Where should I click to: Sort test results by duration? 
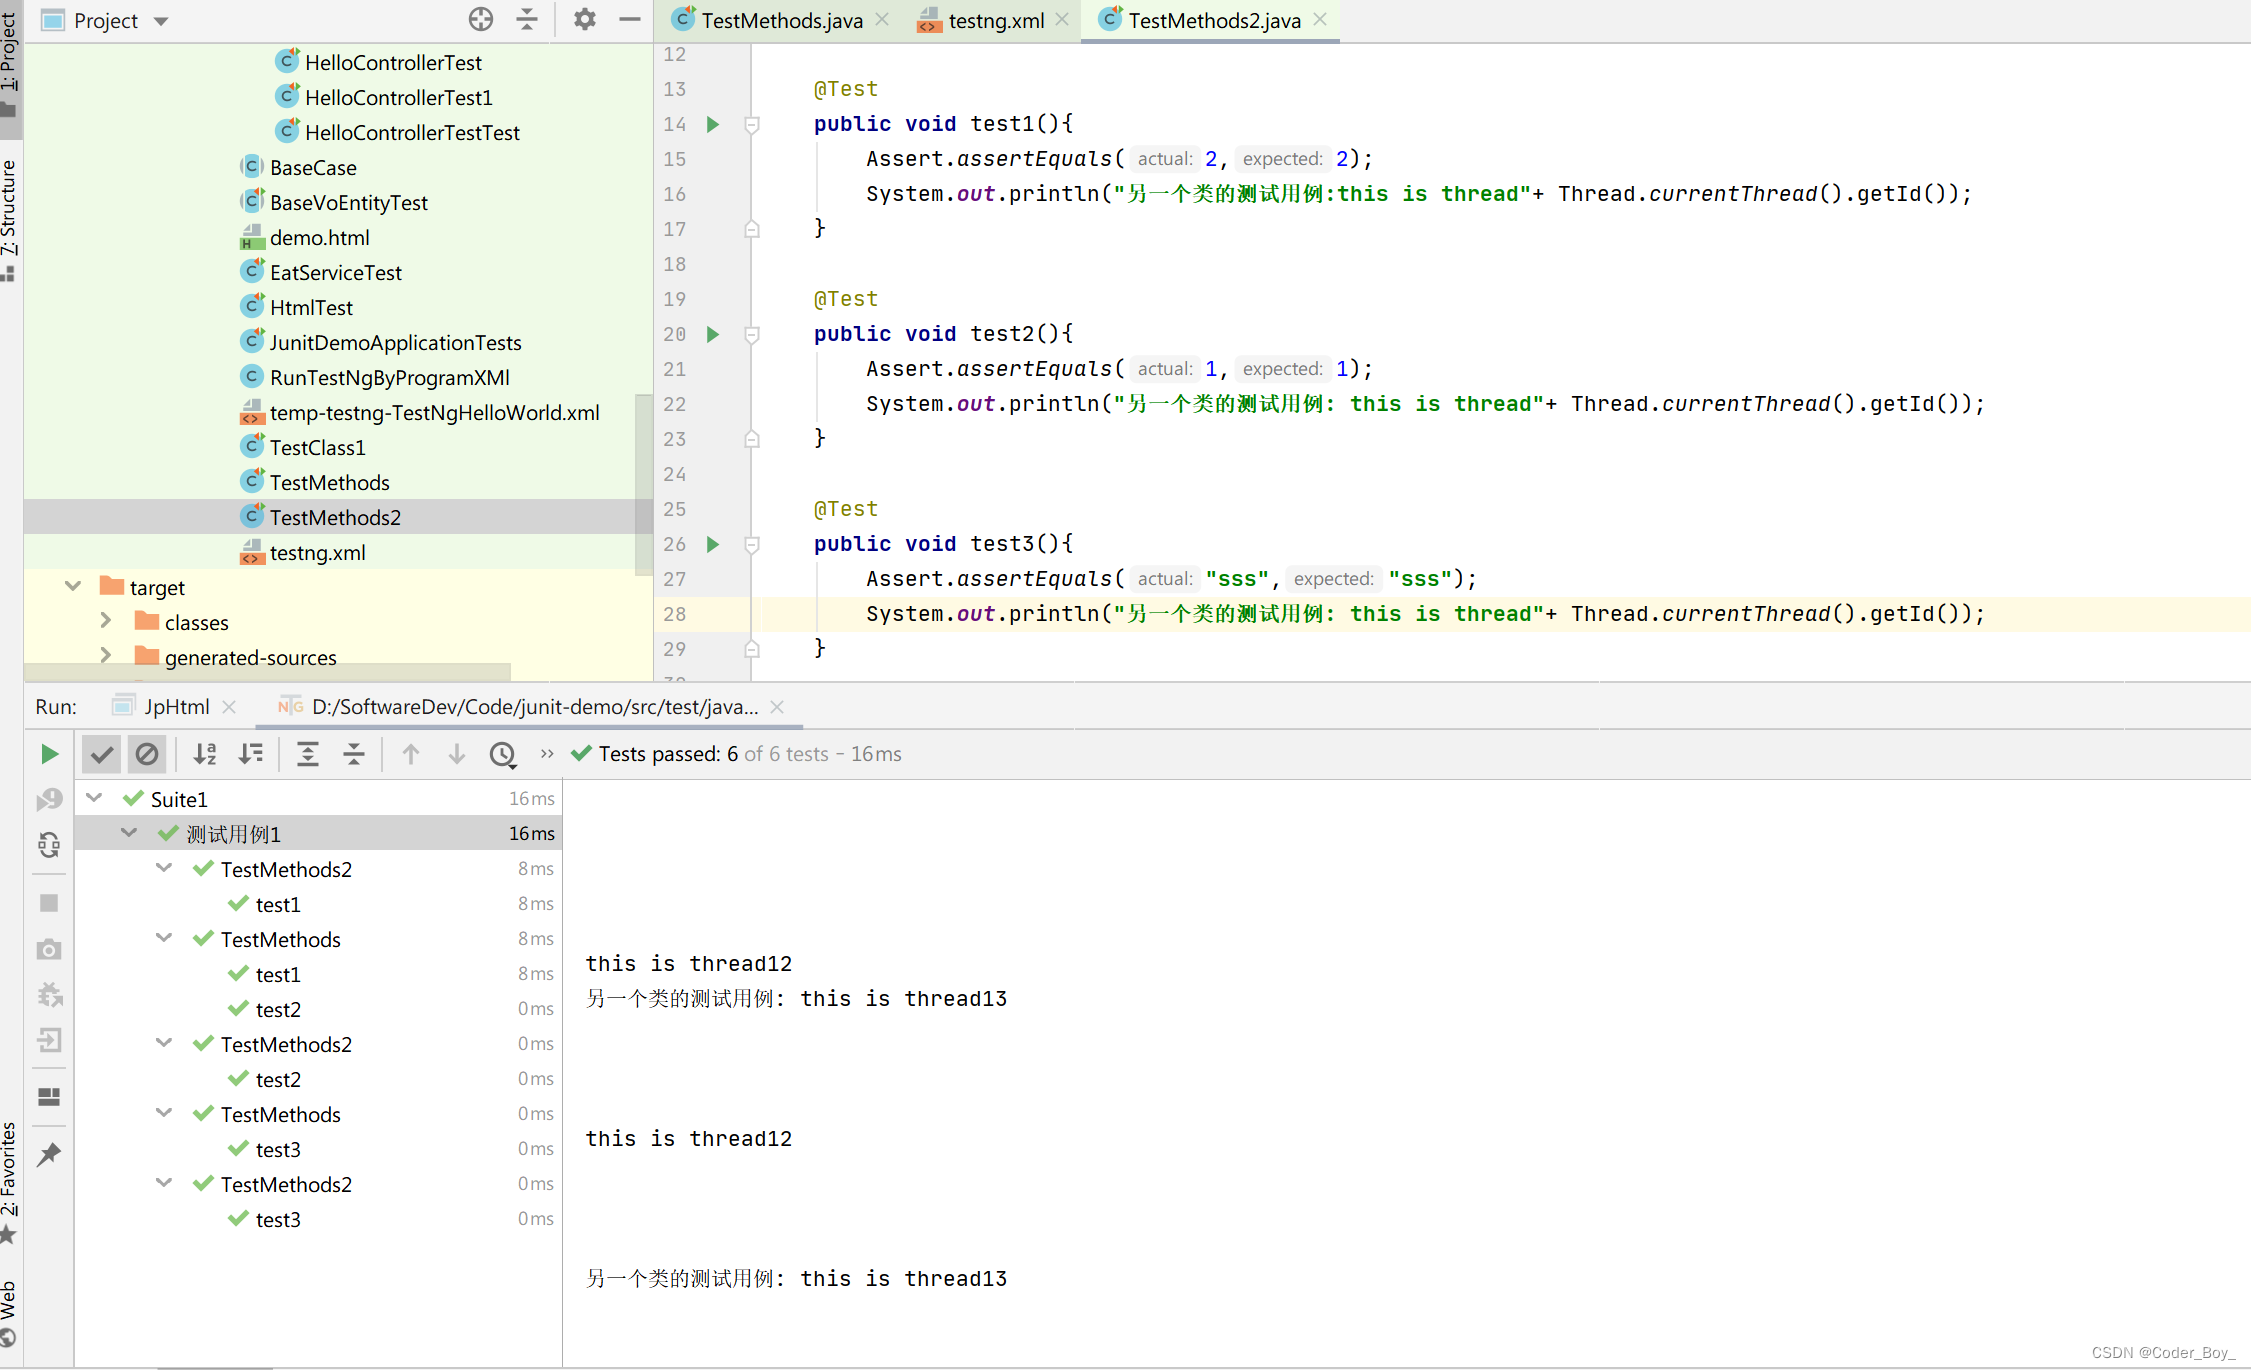click(251, 754)
